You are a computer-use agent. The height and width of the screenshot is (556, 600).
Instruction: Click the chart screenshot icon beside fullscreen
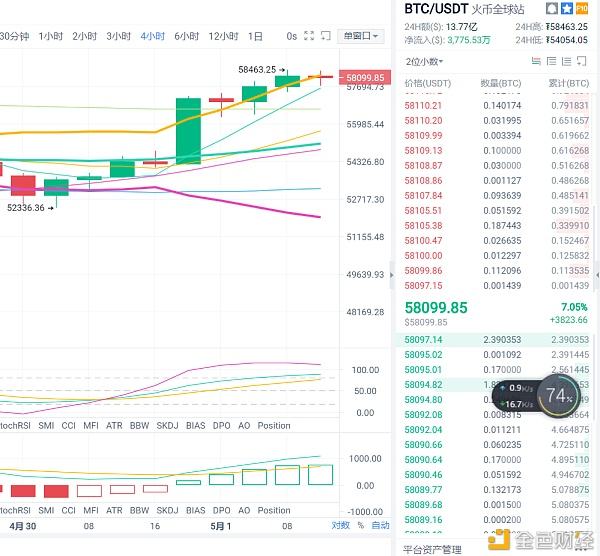(x=326, y=36)
